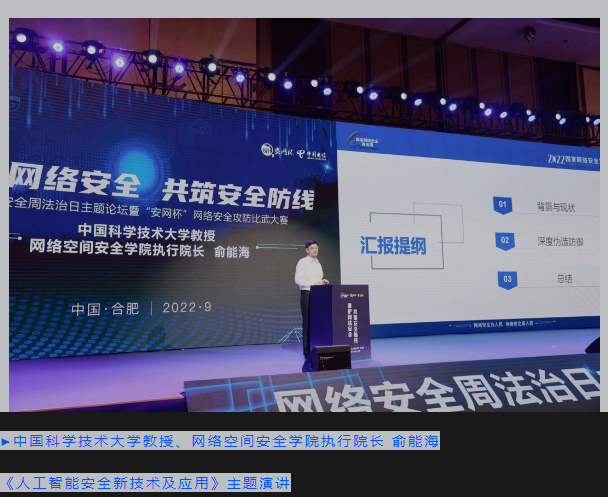Click the 中国·合肥 2022·9 text
608x497 pixels.
pyautogui.click(x=142, y=308)
